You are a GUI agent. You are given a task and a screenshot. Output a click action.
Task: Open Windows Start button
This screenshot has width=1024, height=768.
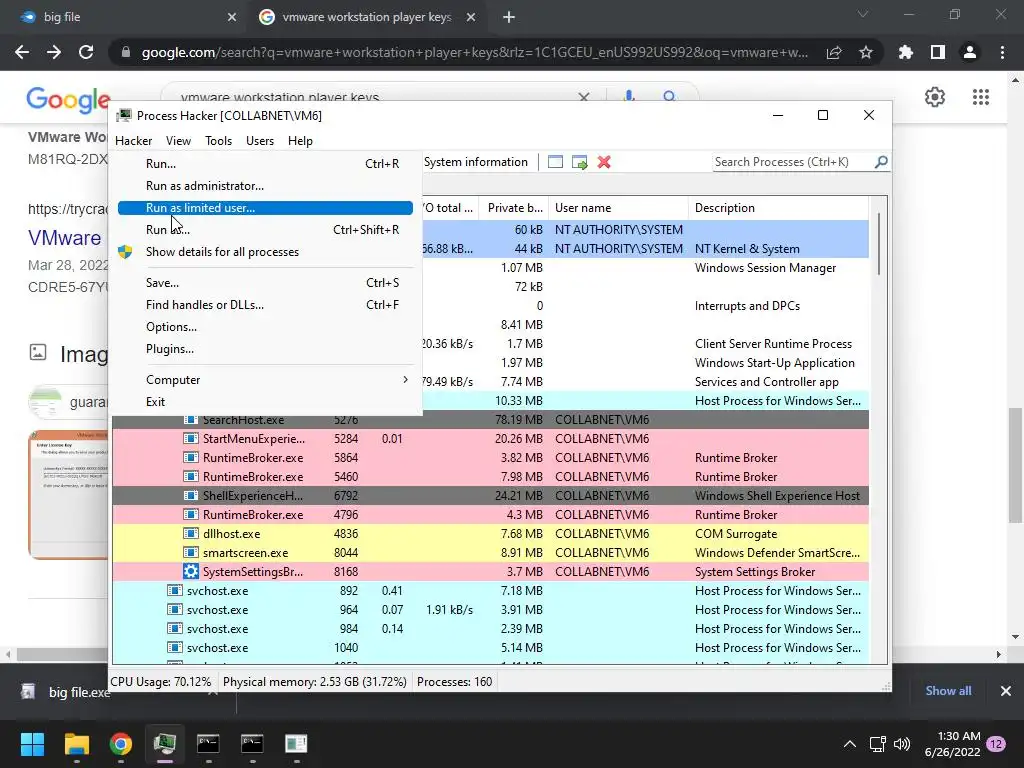[x=32, y=744]
